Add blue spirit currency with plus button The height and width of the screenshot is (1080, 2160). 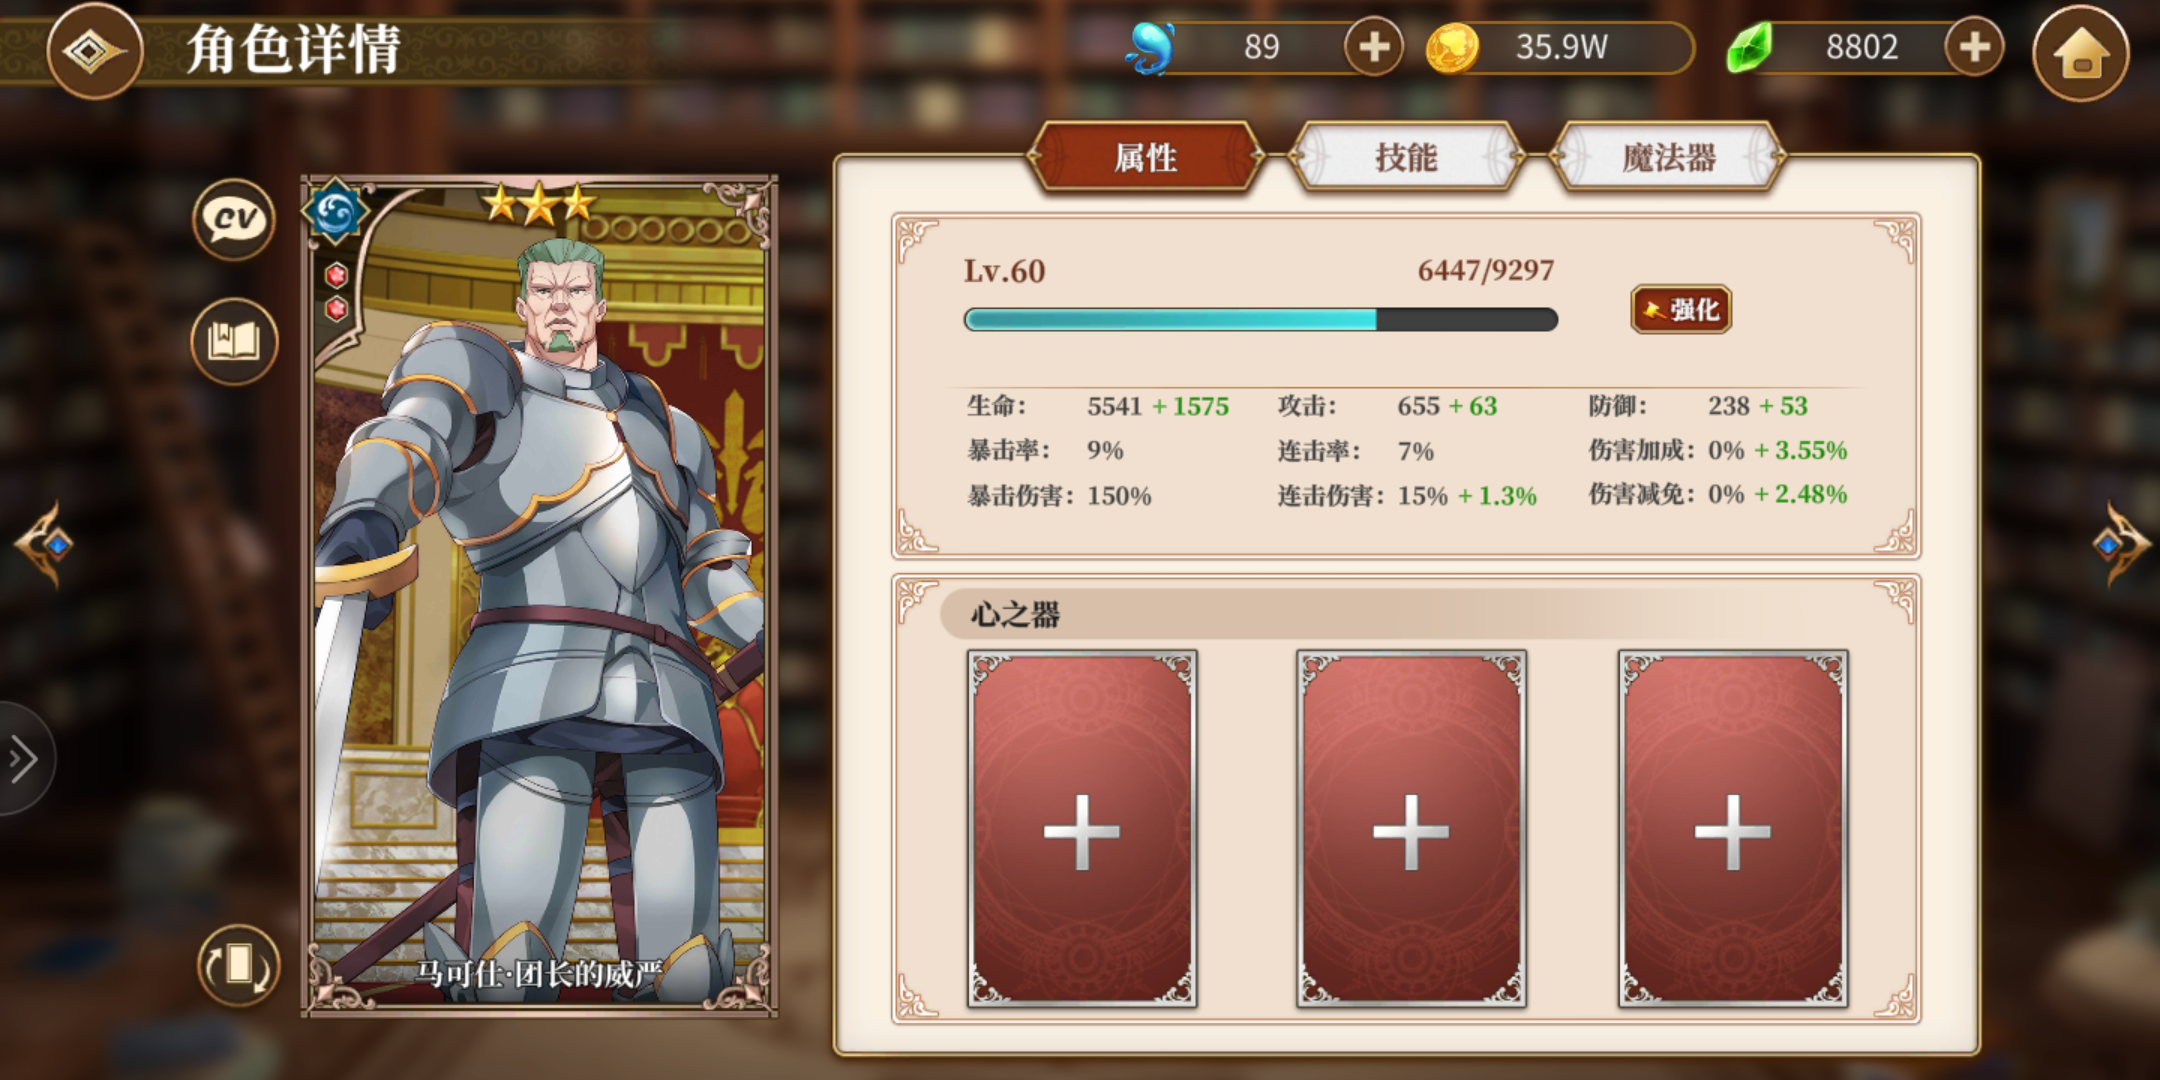pyautogui.click(x=1374, y=47)
